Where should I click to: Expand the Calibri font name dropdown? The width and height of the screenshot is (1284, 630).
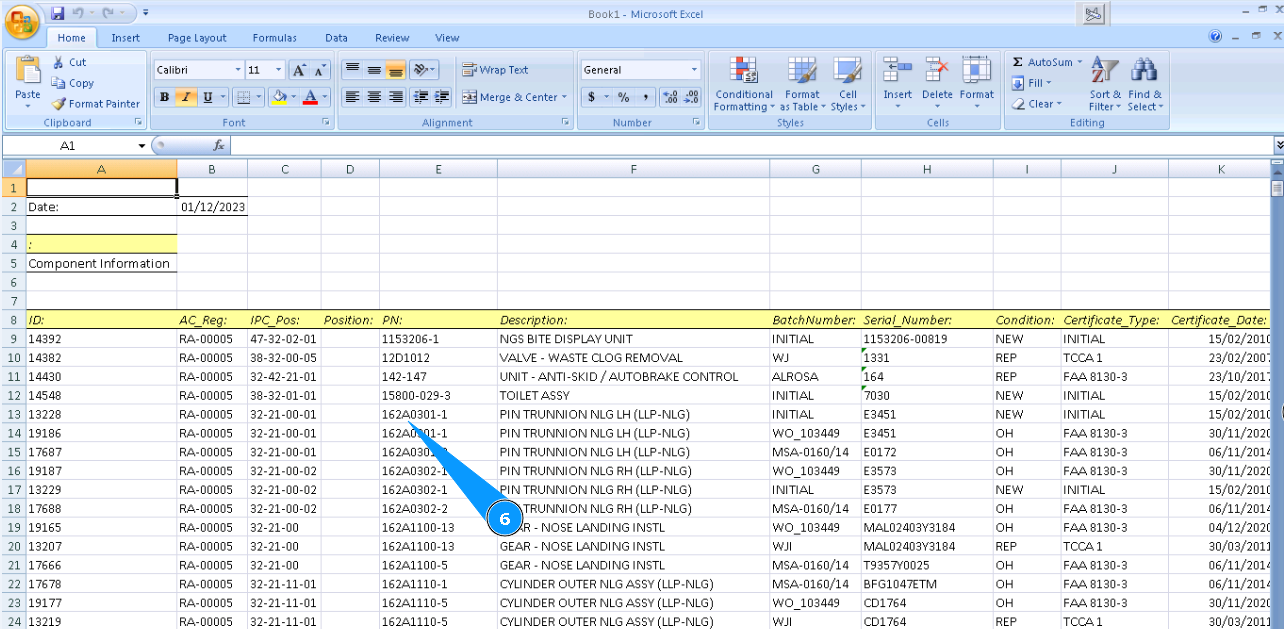pos(238,70)
